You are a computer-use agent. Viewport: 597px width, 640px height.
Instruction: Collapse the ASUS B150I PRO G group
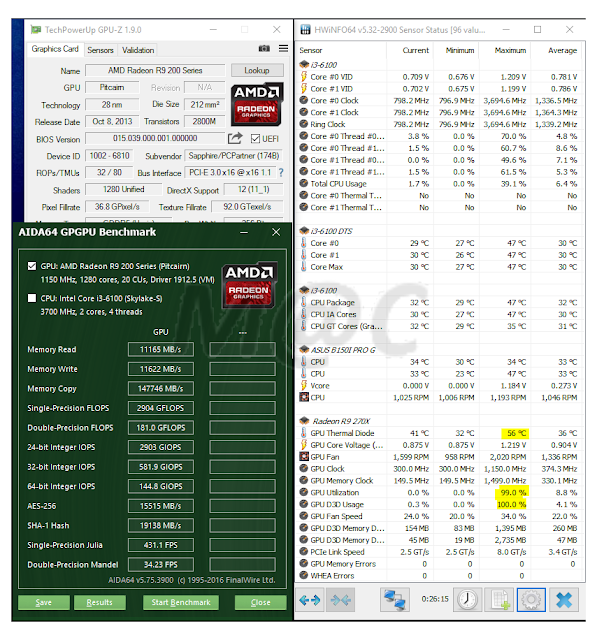(304, 350)
